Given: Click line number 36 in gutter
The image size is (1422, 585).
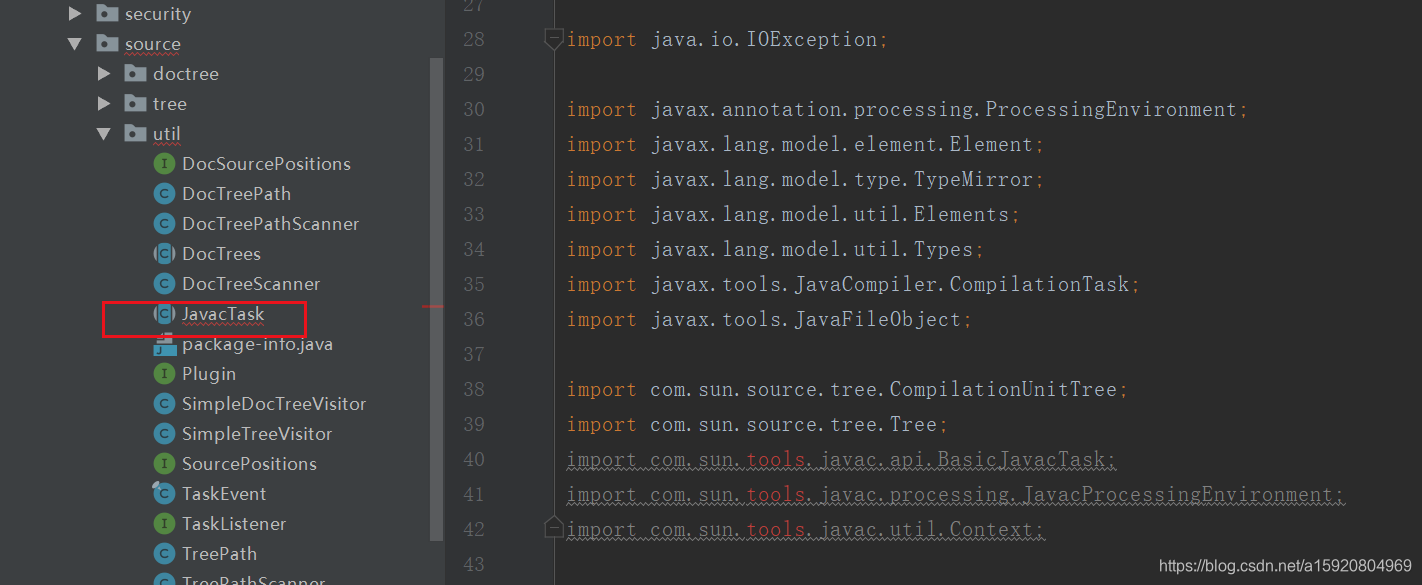Looking at the screenshot, I should tap(474, 320).
